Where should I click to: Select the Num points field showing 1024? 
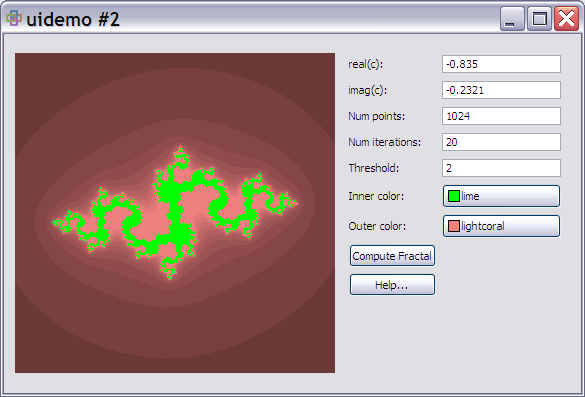(x=501, y=116)
